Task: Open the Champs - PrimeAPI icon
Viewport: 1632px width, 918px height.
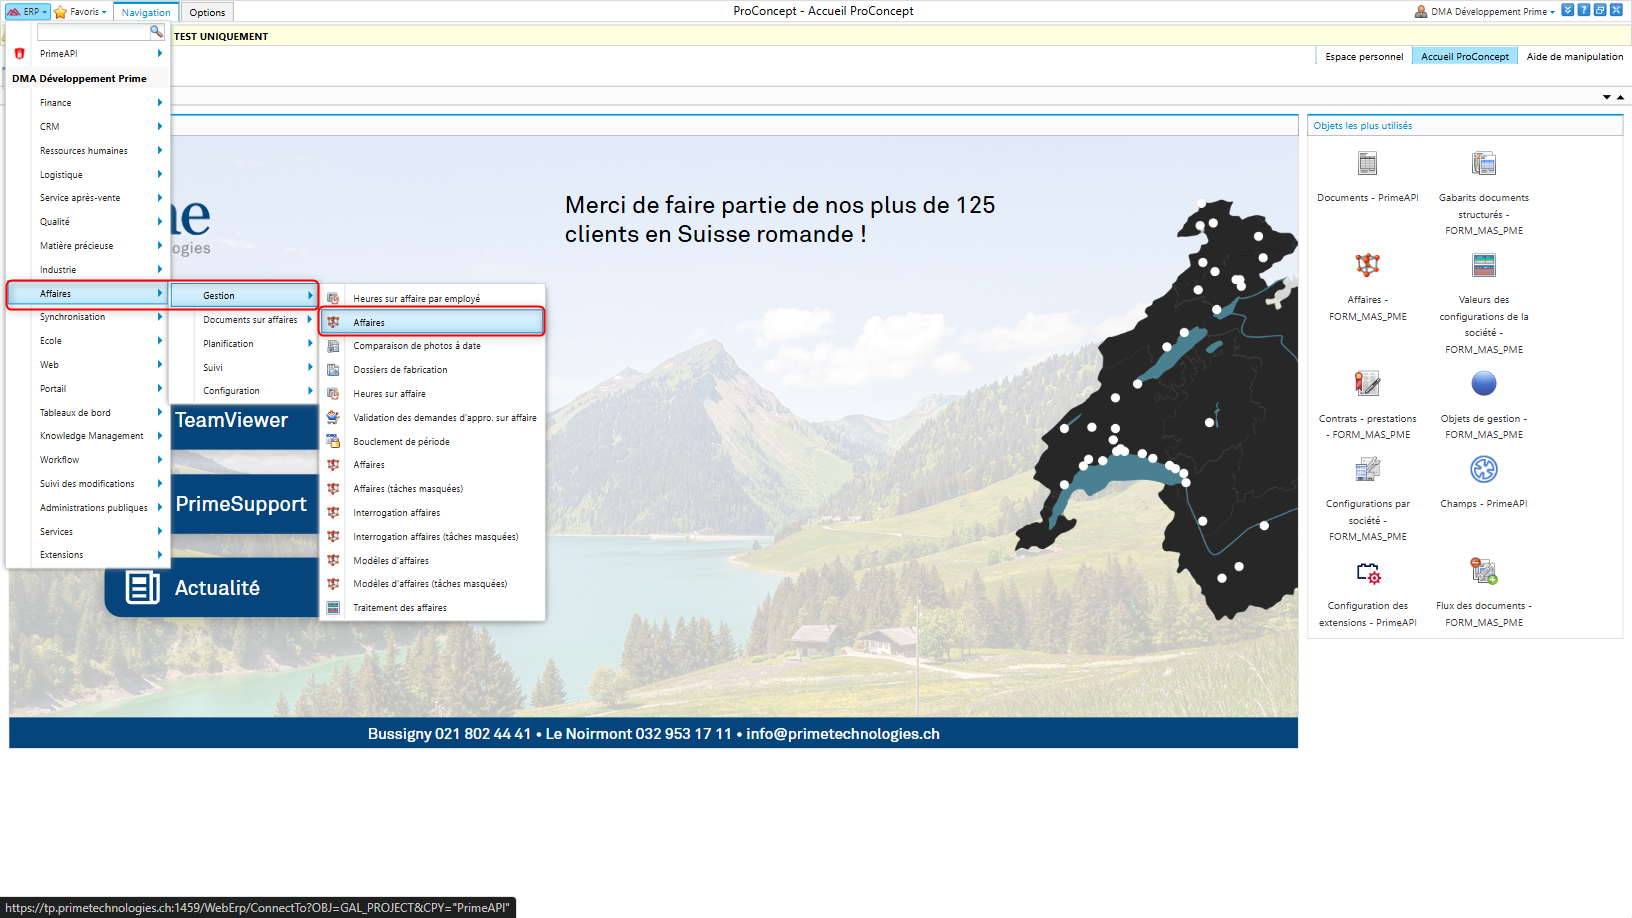Action: tap(1483, 470)
